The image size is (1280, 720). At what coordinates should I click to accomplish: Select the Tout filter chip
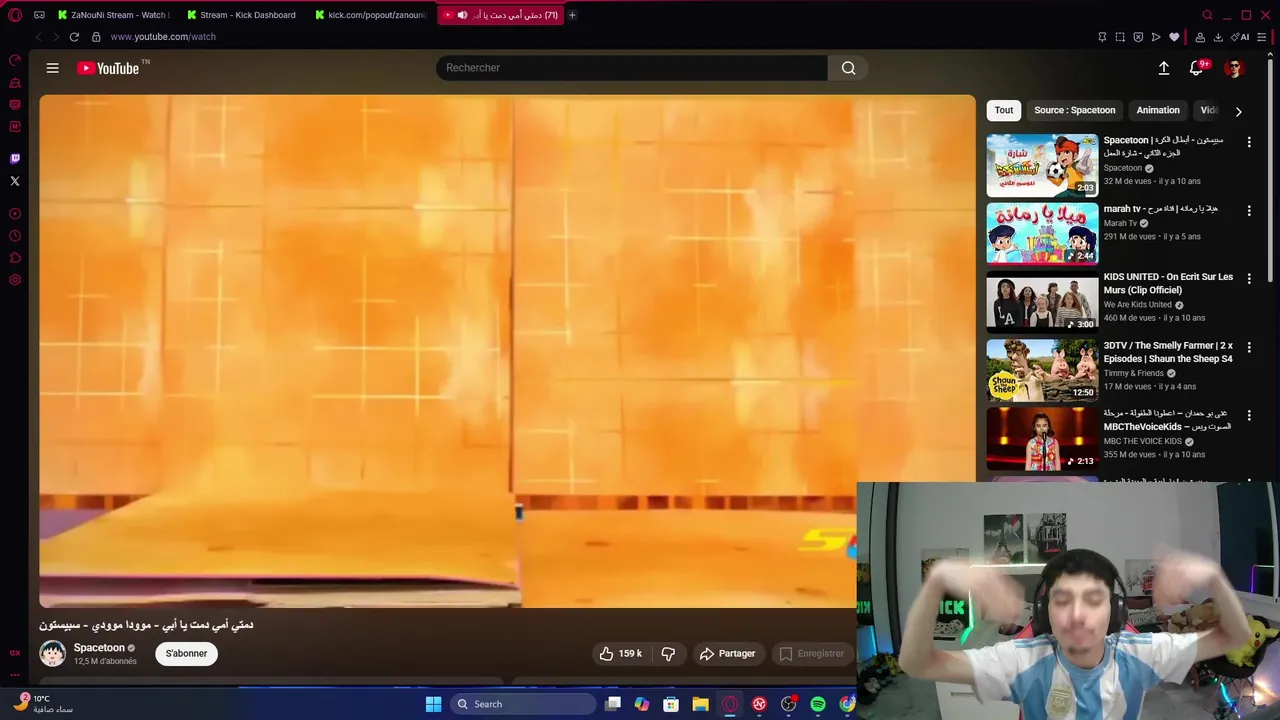pos(1004,110)
